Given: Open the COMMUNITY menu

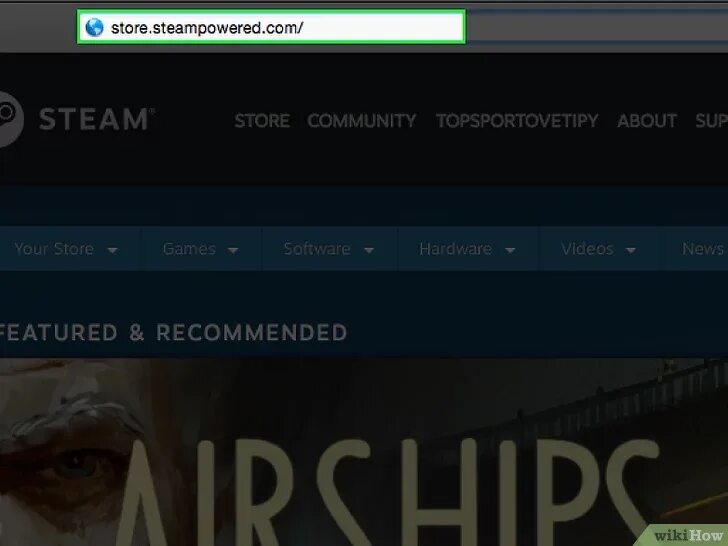Looking at the screenshot, I should click(x=362, y=121).
